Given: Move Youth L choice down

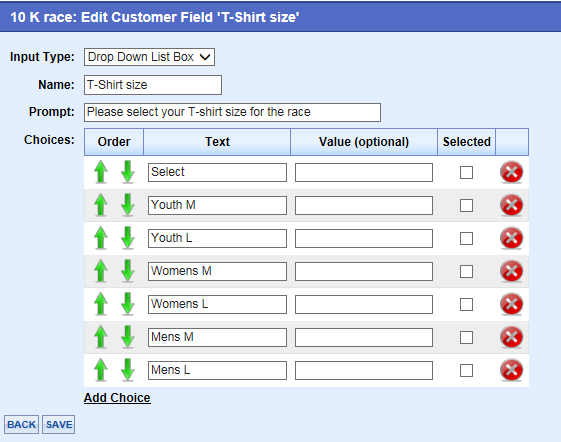Looking at the screenshot, I should coord(128,238).
